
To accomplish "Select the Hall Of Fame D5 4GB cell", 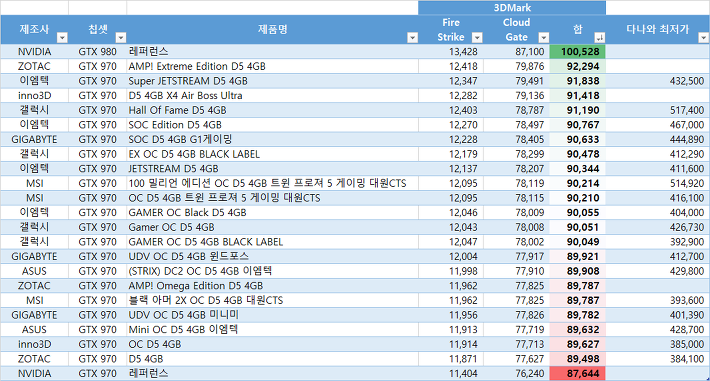I will [x=273, y=110].
